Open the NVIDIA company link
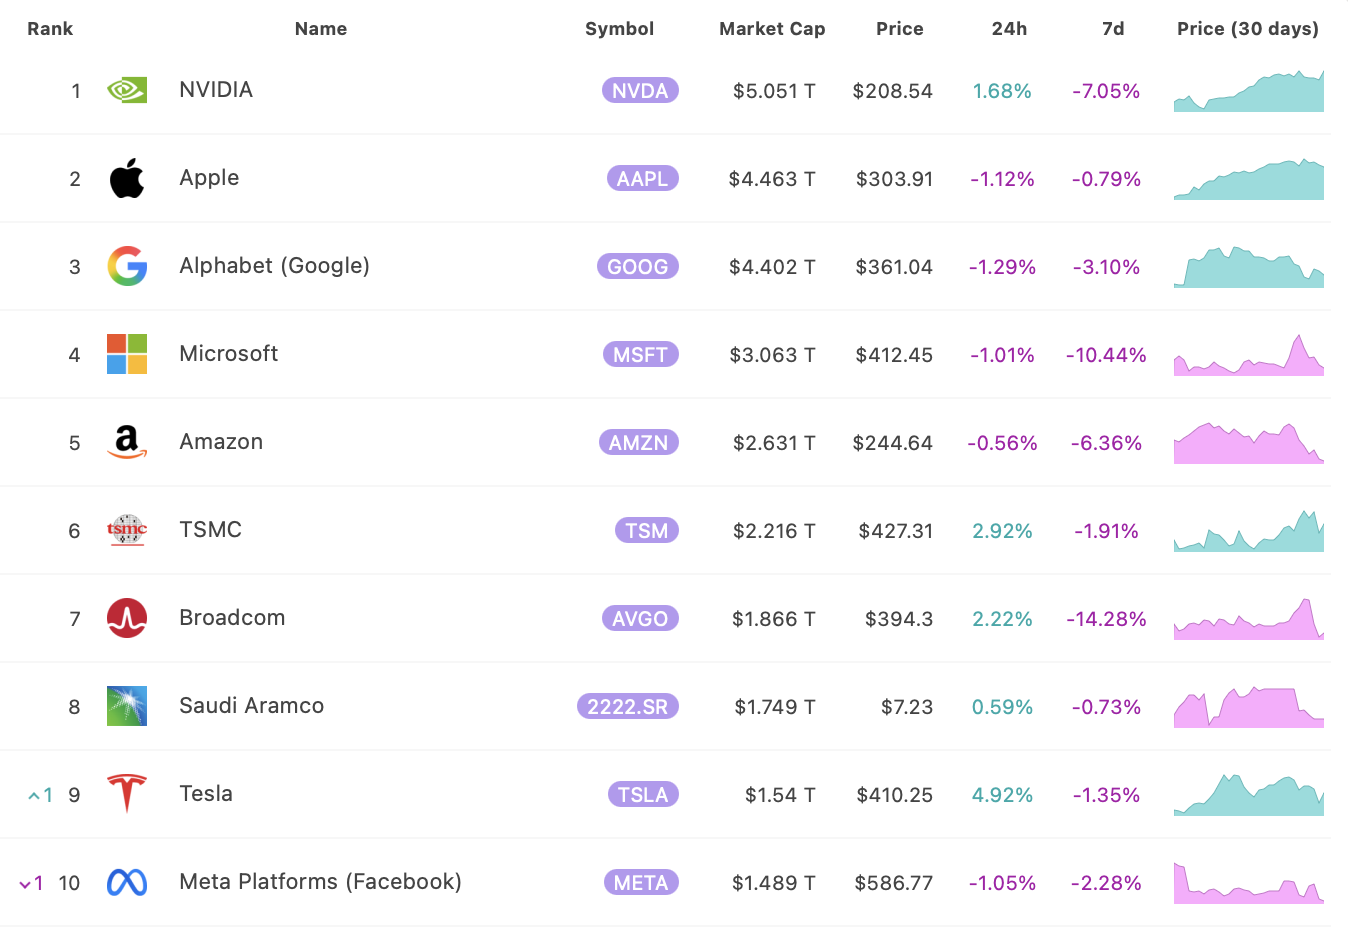The width and height of the screenshot is (1348, 932). (216, 90)
